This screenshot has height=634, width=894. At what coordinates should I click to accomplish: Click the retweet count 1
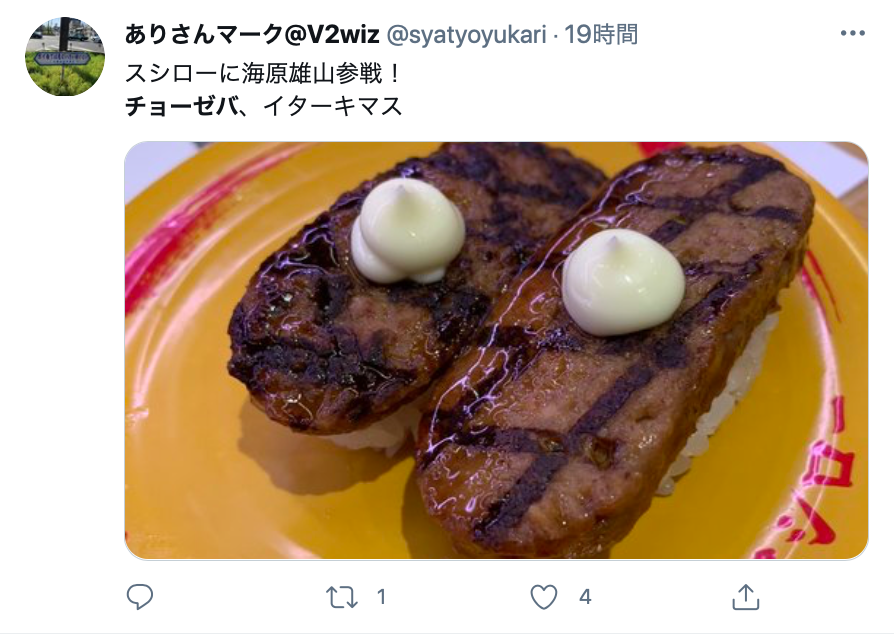381,598
